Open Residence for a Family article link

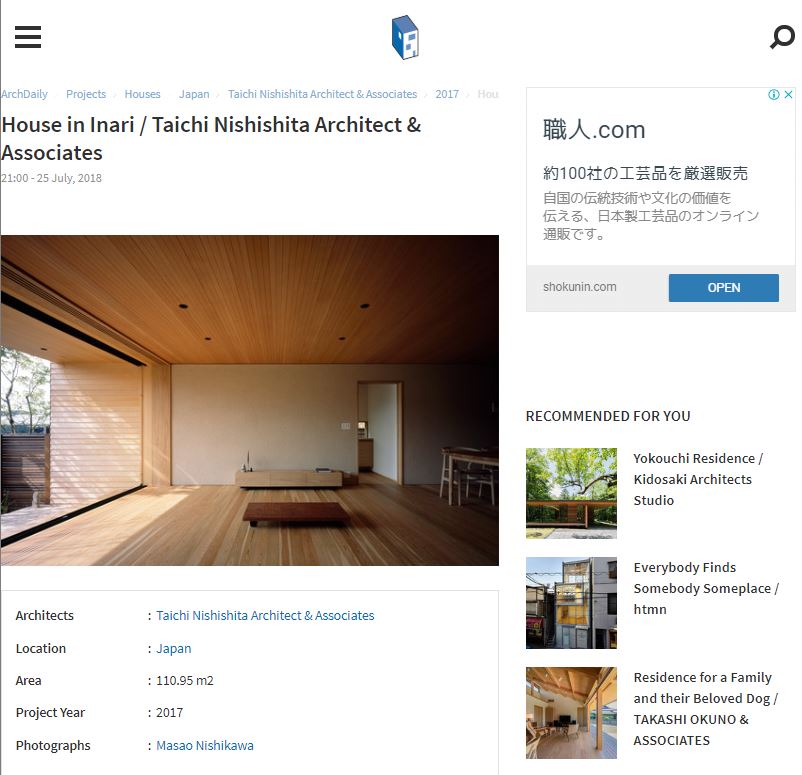(705, 708)
